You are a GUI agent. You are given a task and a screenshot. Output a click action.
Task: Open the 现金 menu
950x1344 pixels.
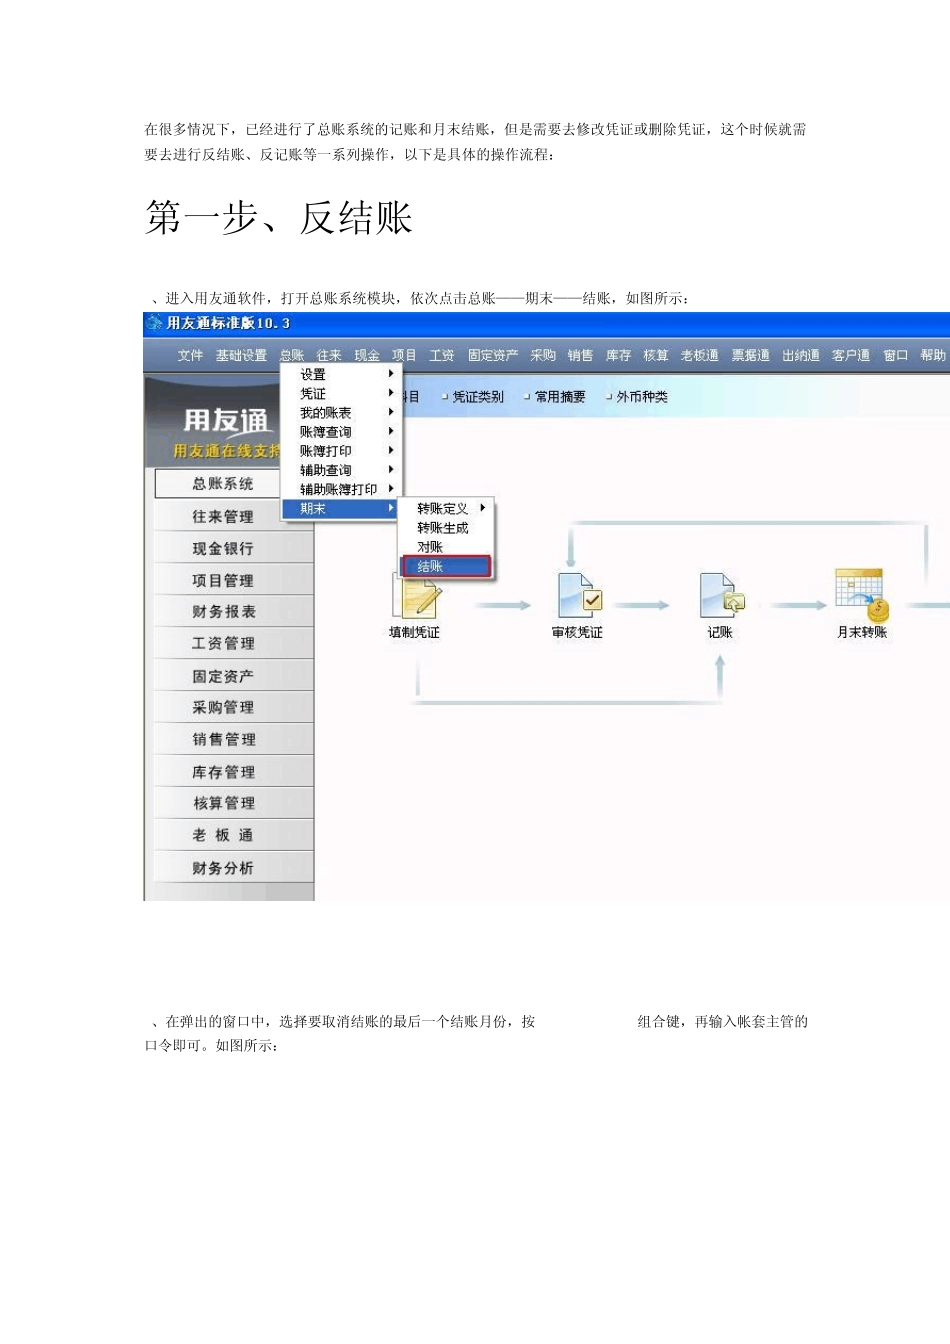point(367,355)
